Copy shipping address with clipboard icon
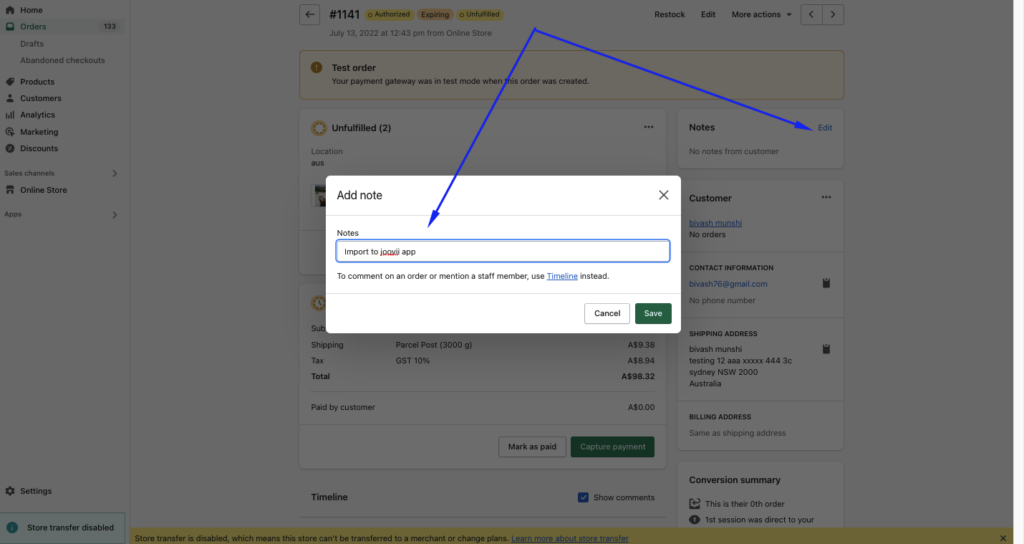1024x544 pixels. 826,349
